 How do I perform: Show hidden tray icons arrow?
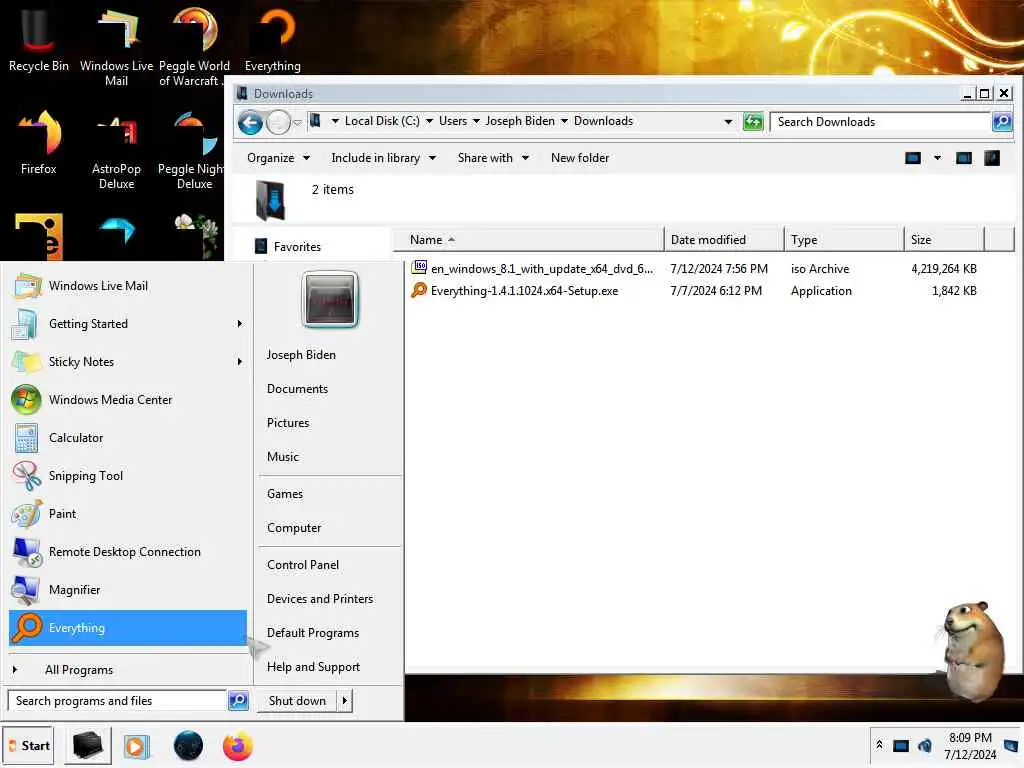click(x=879, y=744)
